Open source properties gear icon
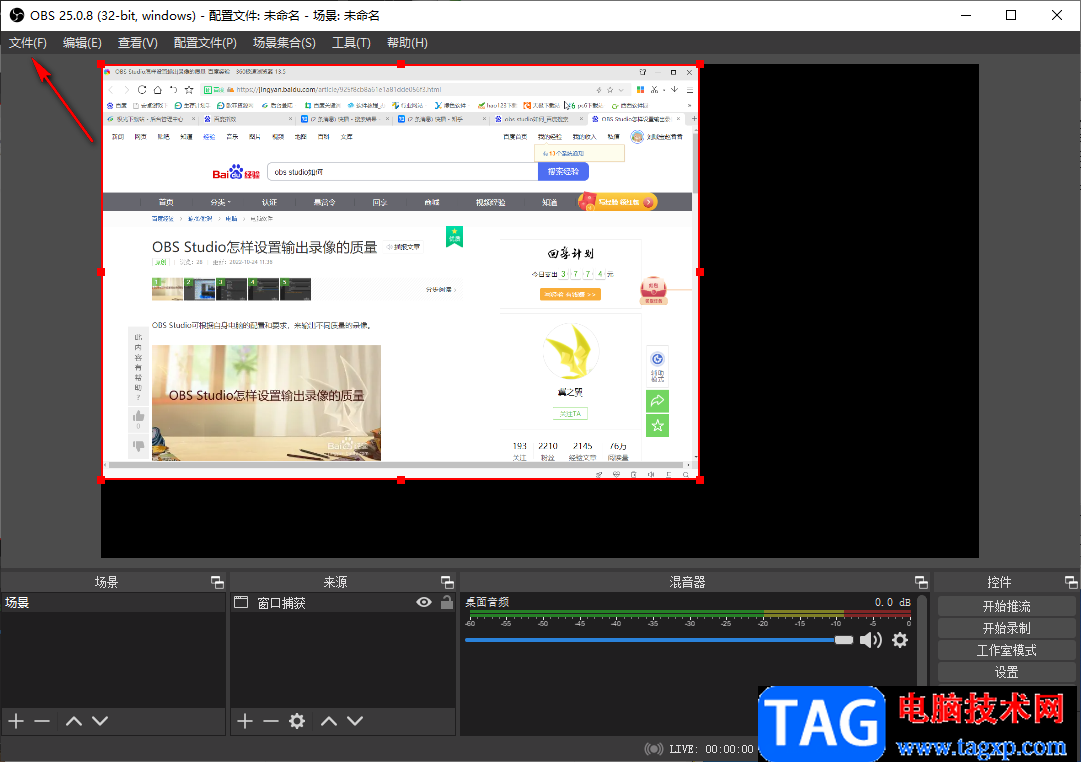The height and width of the screenshot is (762, 1081). pos(297,721)
